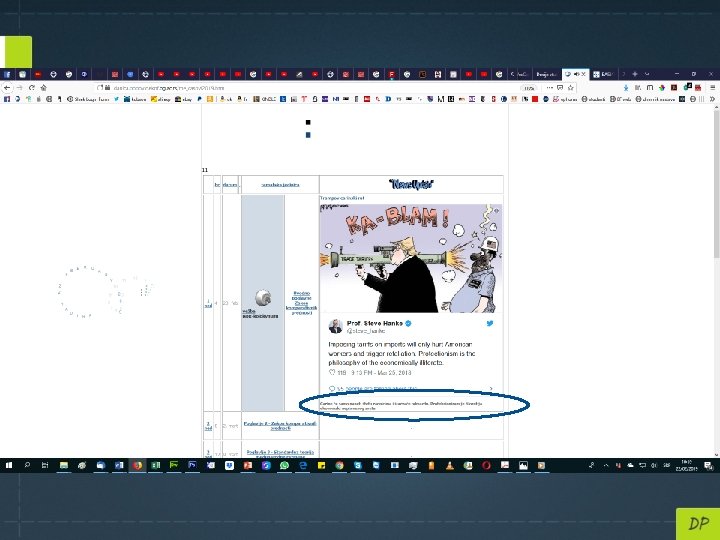Open the Twitter bookmark in bookmarks bar

[117, 99]
